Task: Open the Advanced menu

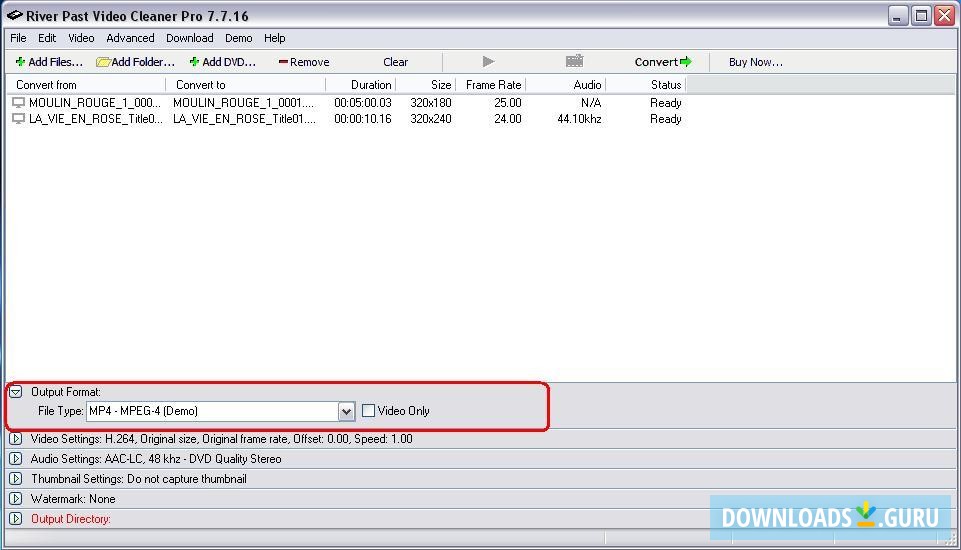Action: tap(131, 38)
